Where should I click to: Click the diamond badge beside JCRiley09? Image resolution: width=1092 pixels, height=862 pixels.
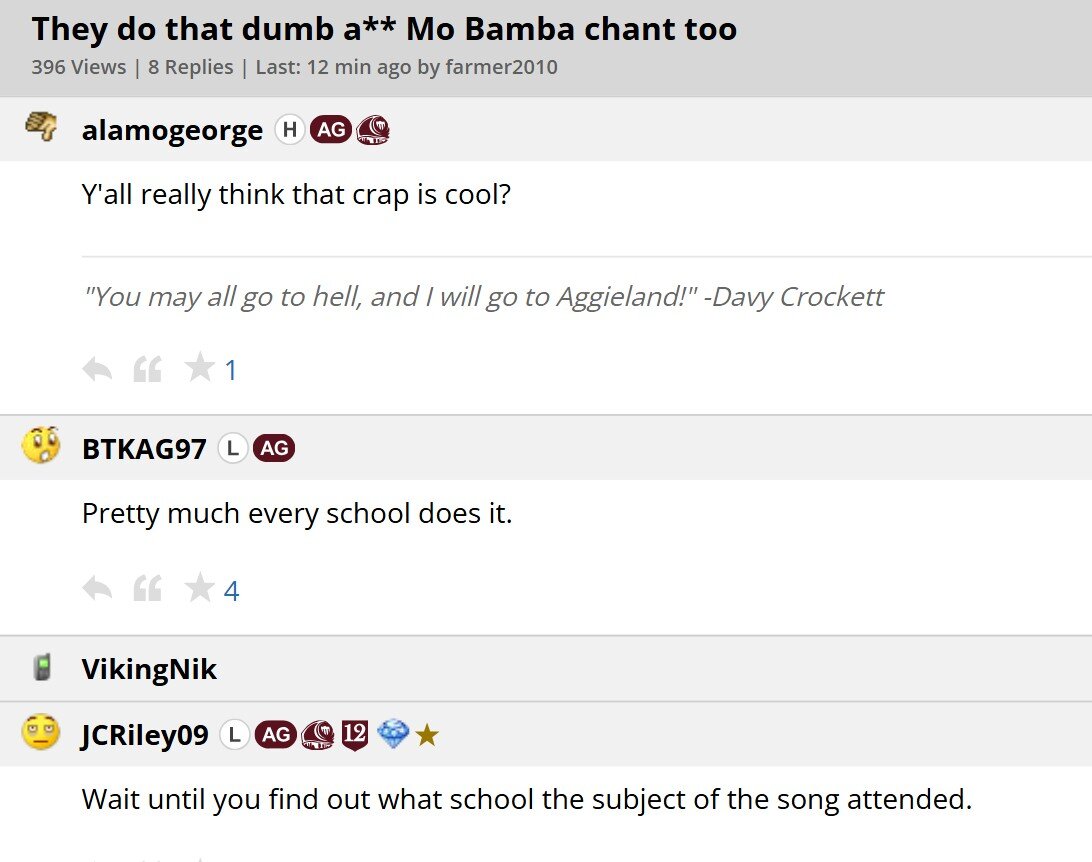pos(394,735)
